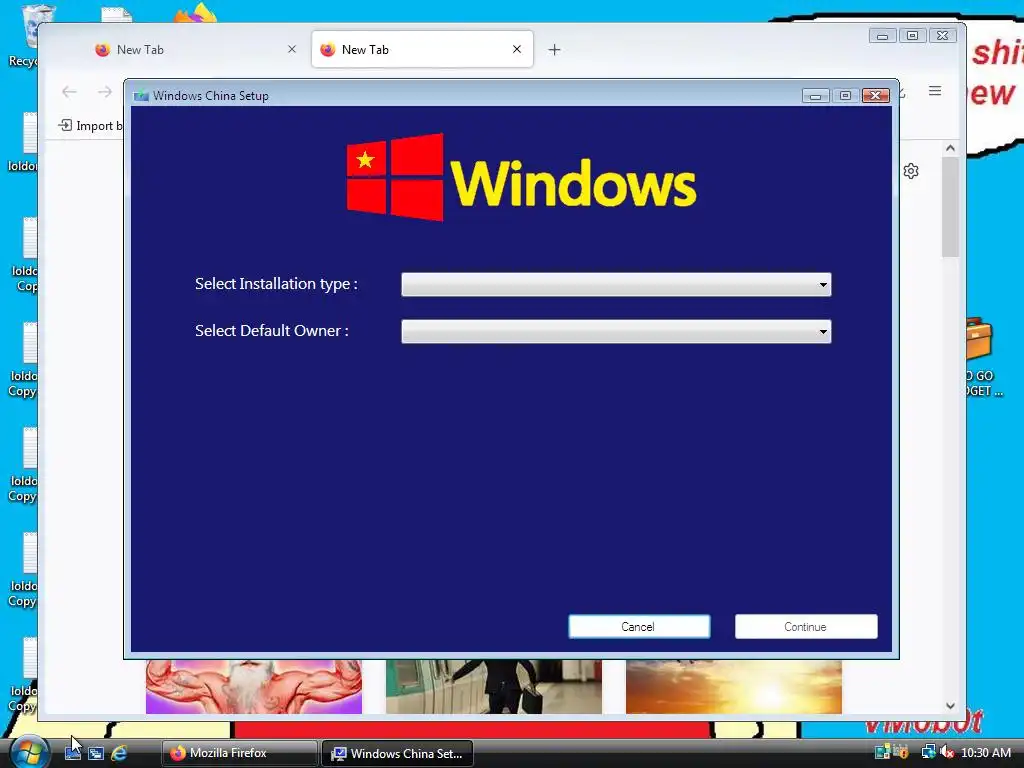
Task: Open the Firefox hamburger menu
Action: (x=935, y=91)
